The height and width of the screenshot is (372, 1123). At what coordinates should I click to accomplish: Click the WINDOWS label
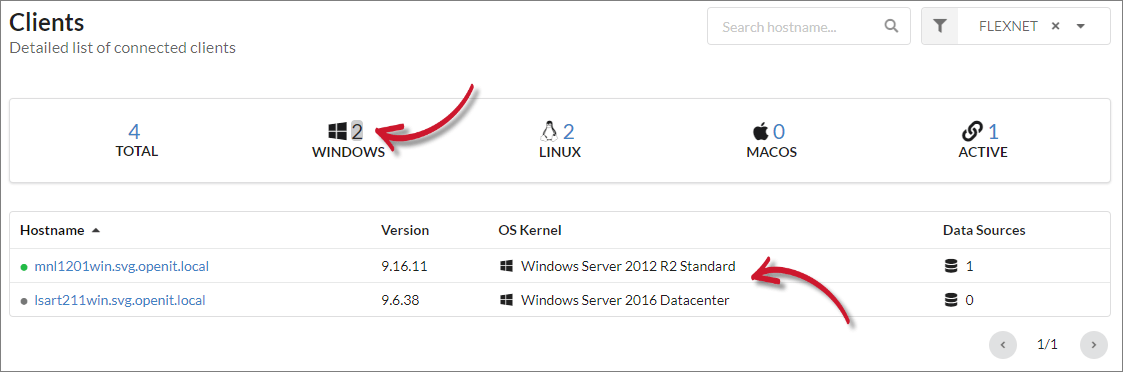click(348, 153)
